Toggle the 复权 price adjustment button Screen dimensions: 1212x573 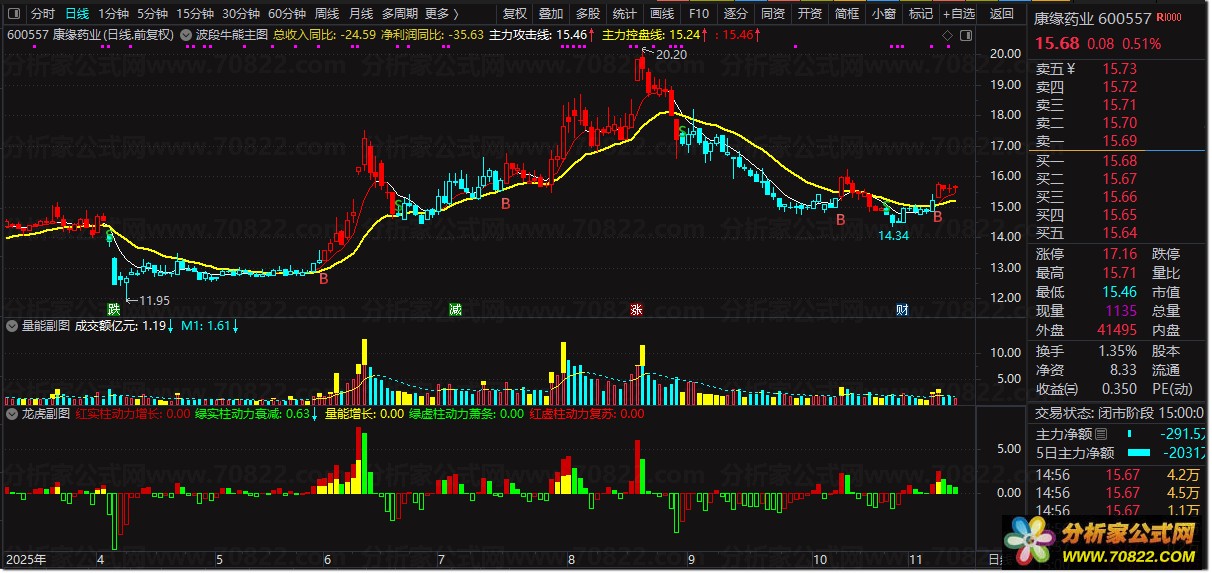point(515,14)
